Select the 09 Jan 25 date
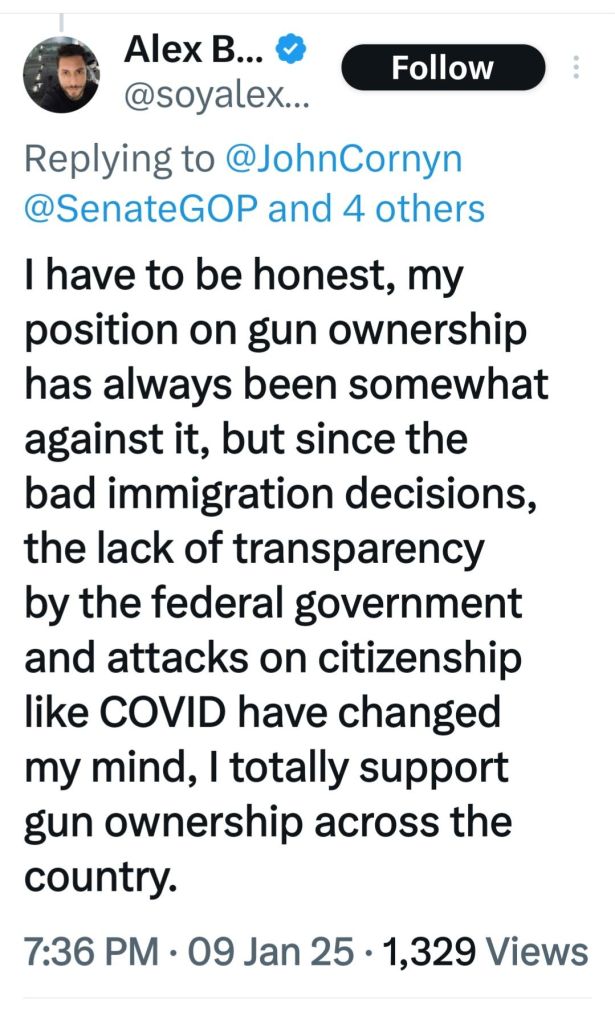Image resolution: width=615 pixels, height=1024 pixels. [258, 951]
